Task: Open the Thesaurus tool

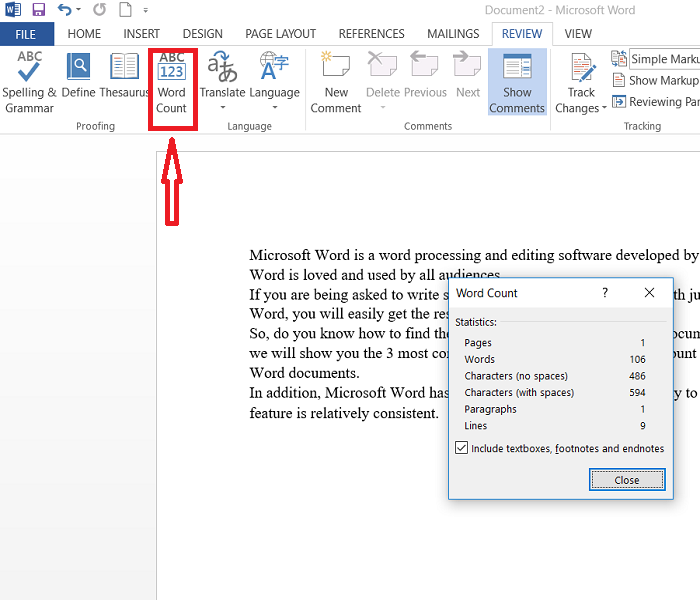Action: [x=124, y=75]
